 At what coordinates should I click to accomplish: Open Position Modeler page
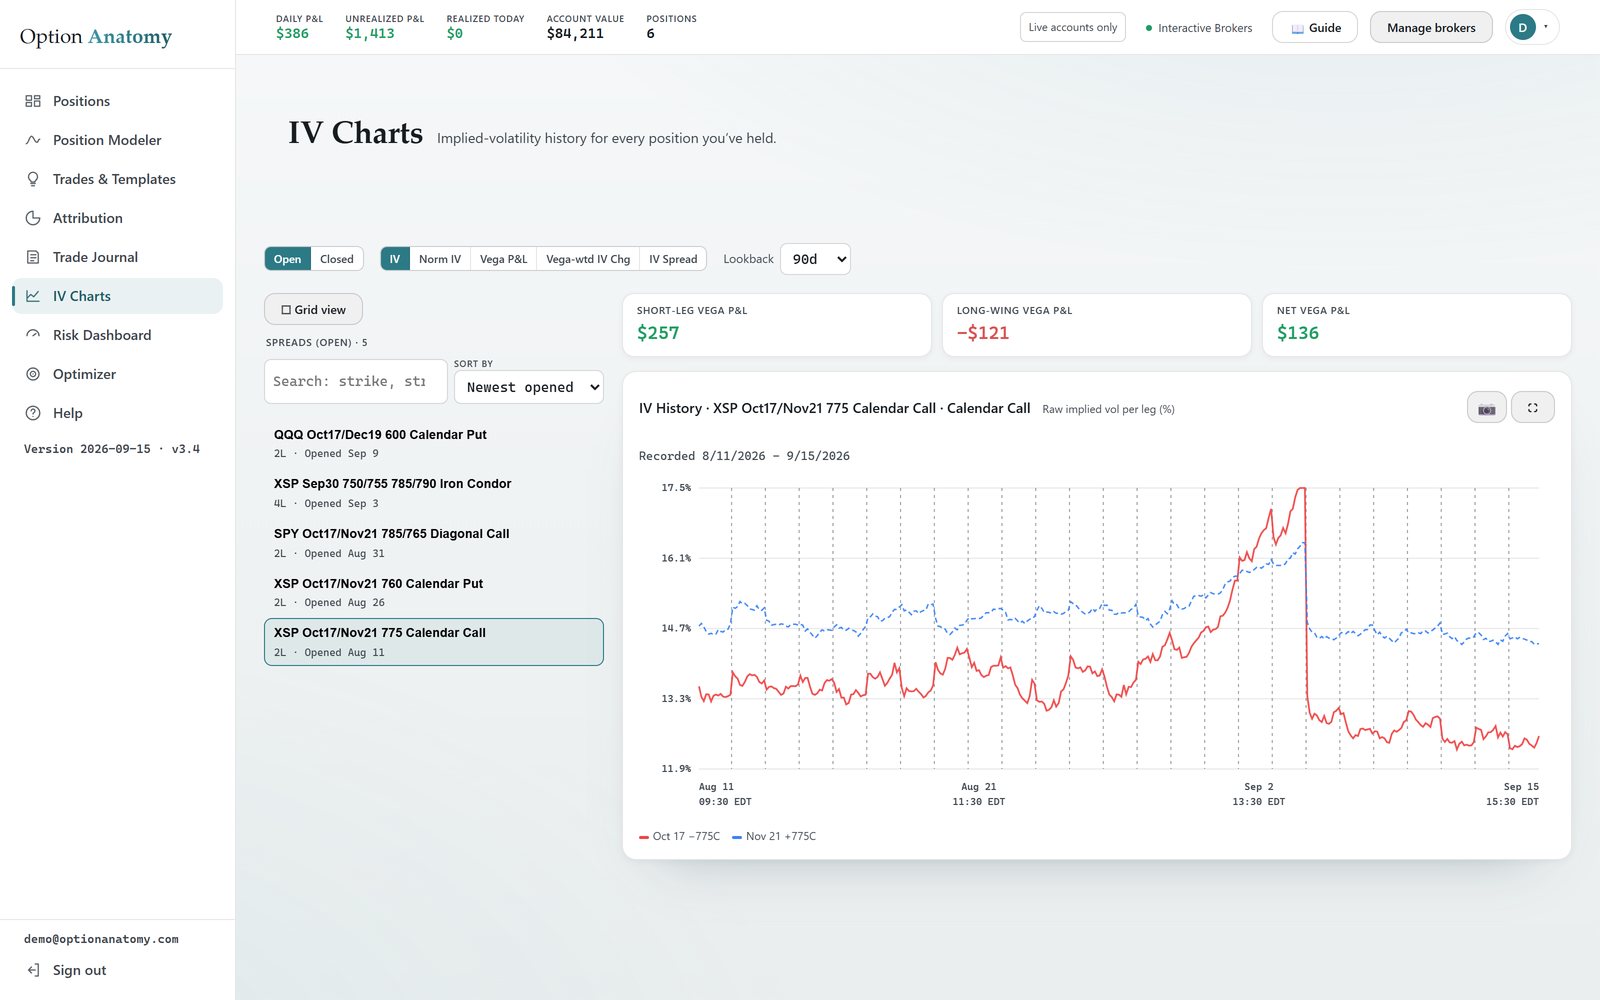(118, 140)
